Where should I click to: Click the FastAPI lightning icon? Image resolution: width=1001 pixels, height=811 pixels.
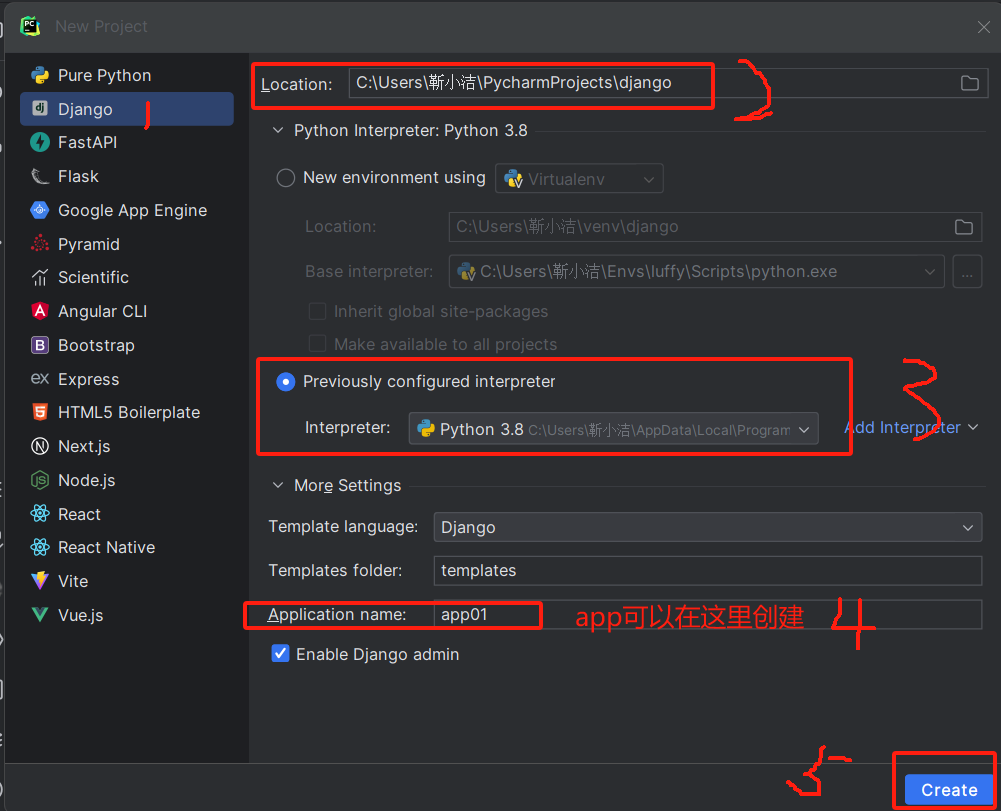[40, 142]
